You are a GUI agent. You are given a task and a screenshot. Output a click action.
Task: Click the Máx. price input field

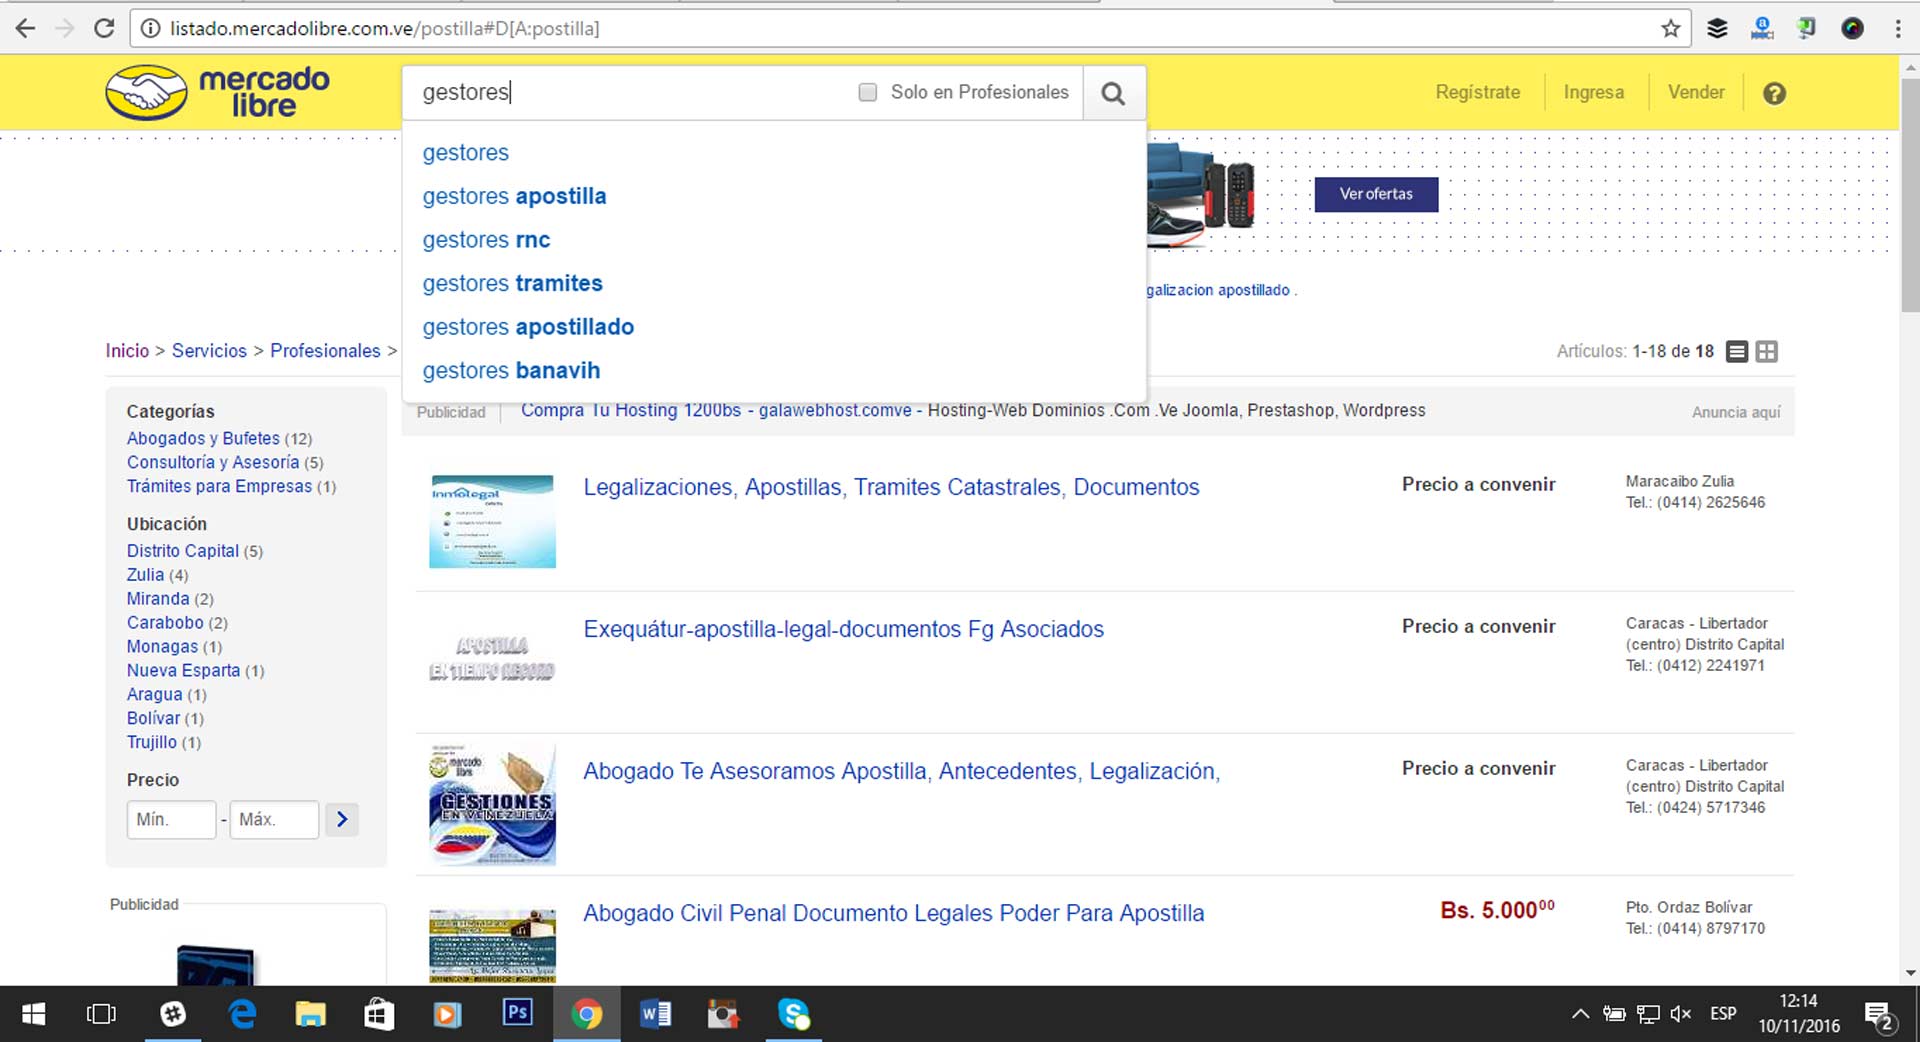(x=274, y=819)
